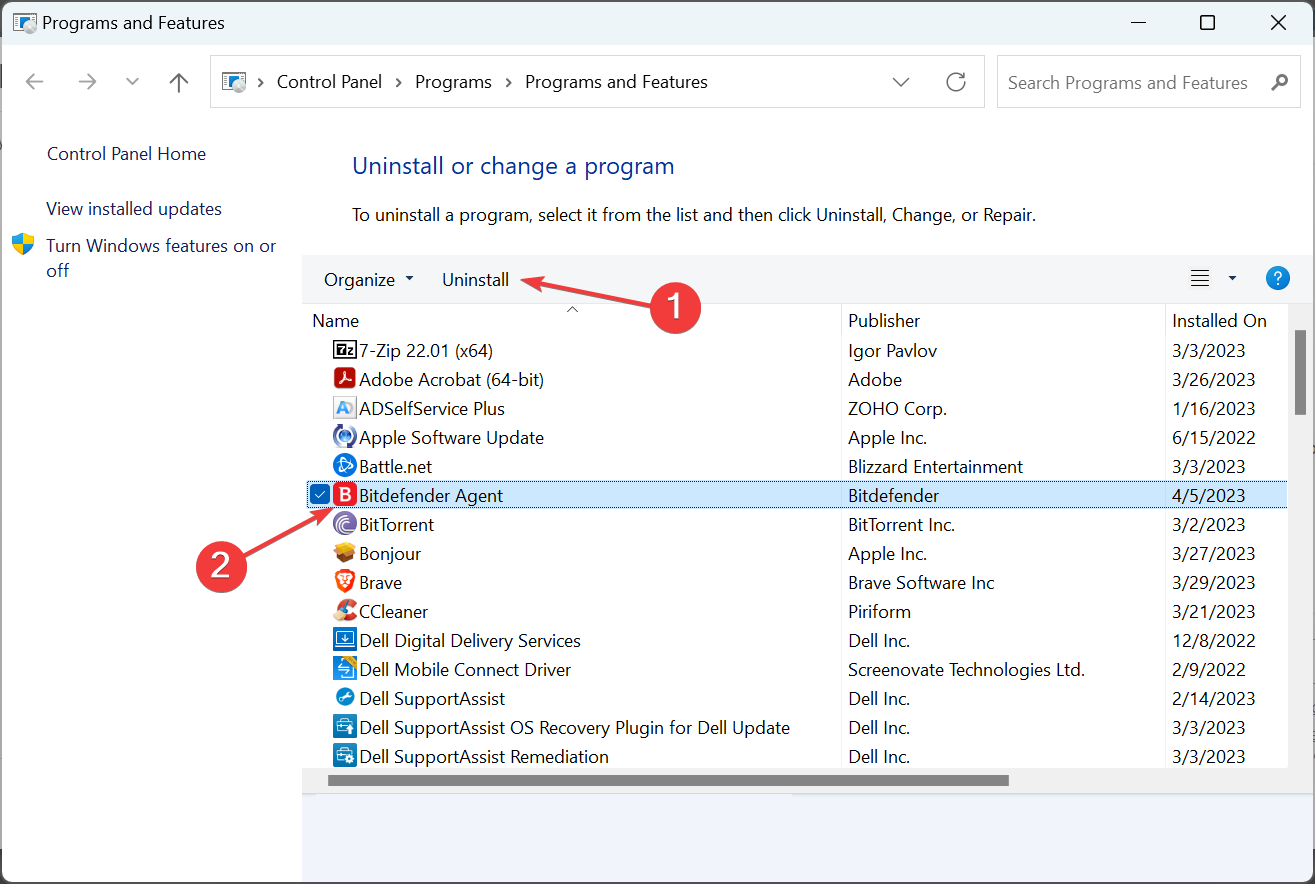Click the Igor Pavlov publisher cell

tap(892, 350)
